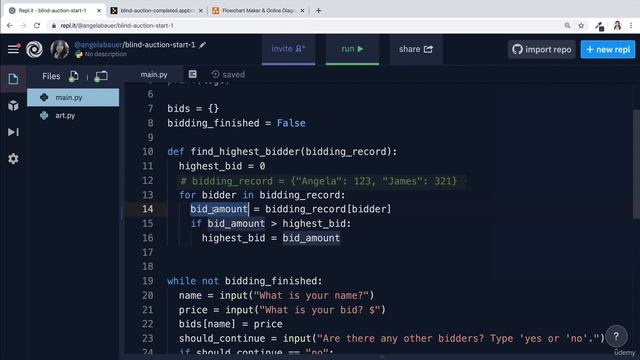Open the Repl.it hamburger menu

point(13,49)
